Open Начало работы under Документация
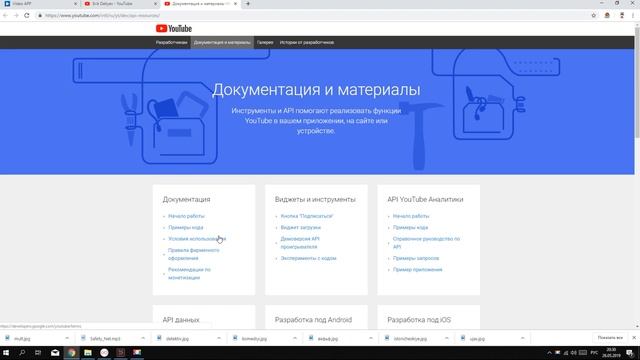Screen dimensions: 640x360 (187, 216)
